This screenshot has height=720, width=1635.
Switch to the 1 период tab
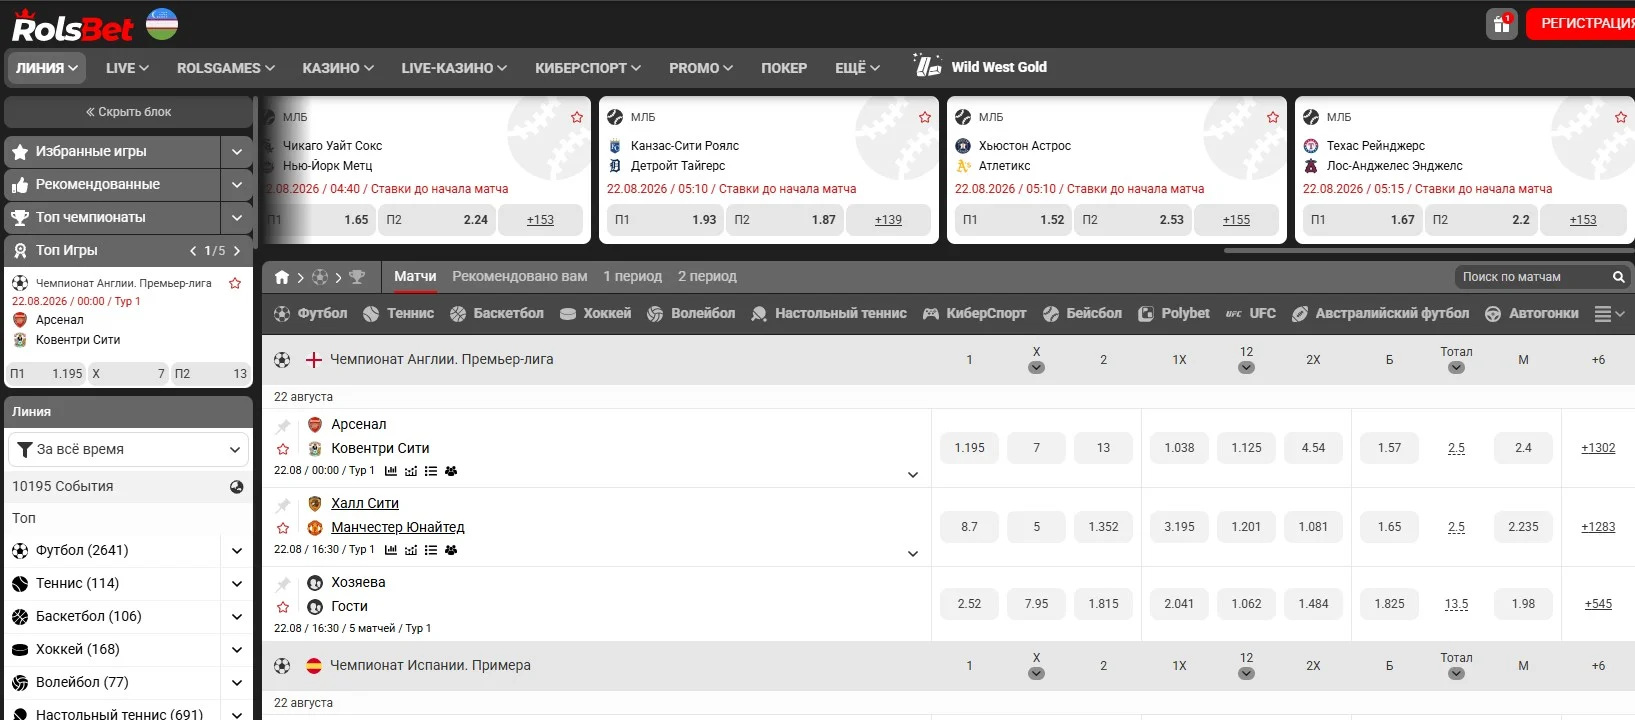coord(632,277)
